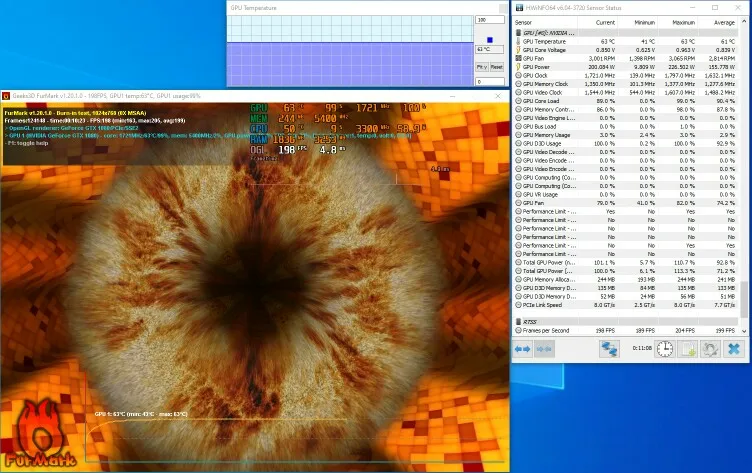Click the GPU Temperature window title bar

coord(367,8)
